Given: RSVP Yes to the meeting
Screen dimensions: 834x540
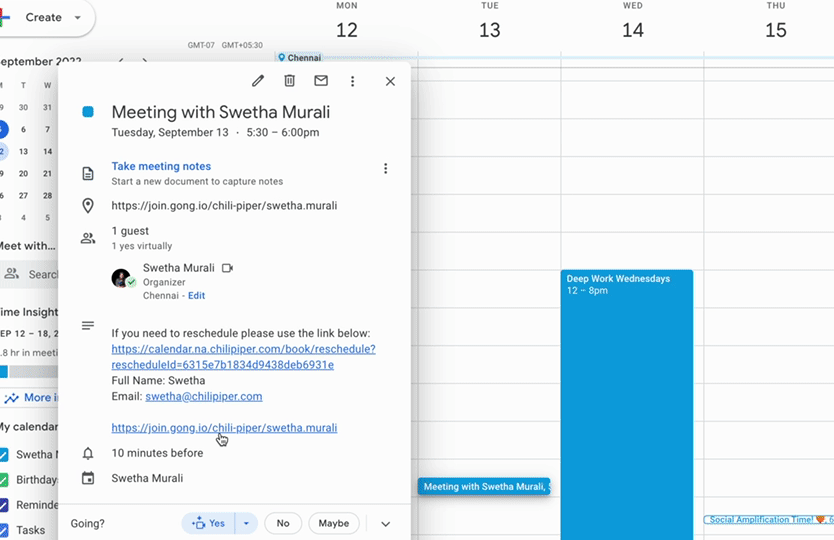Looking at the screenshot, I should pyautogui.click(x=208, y=524).
